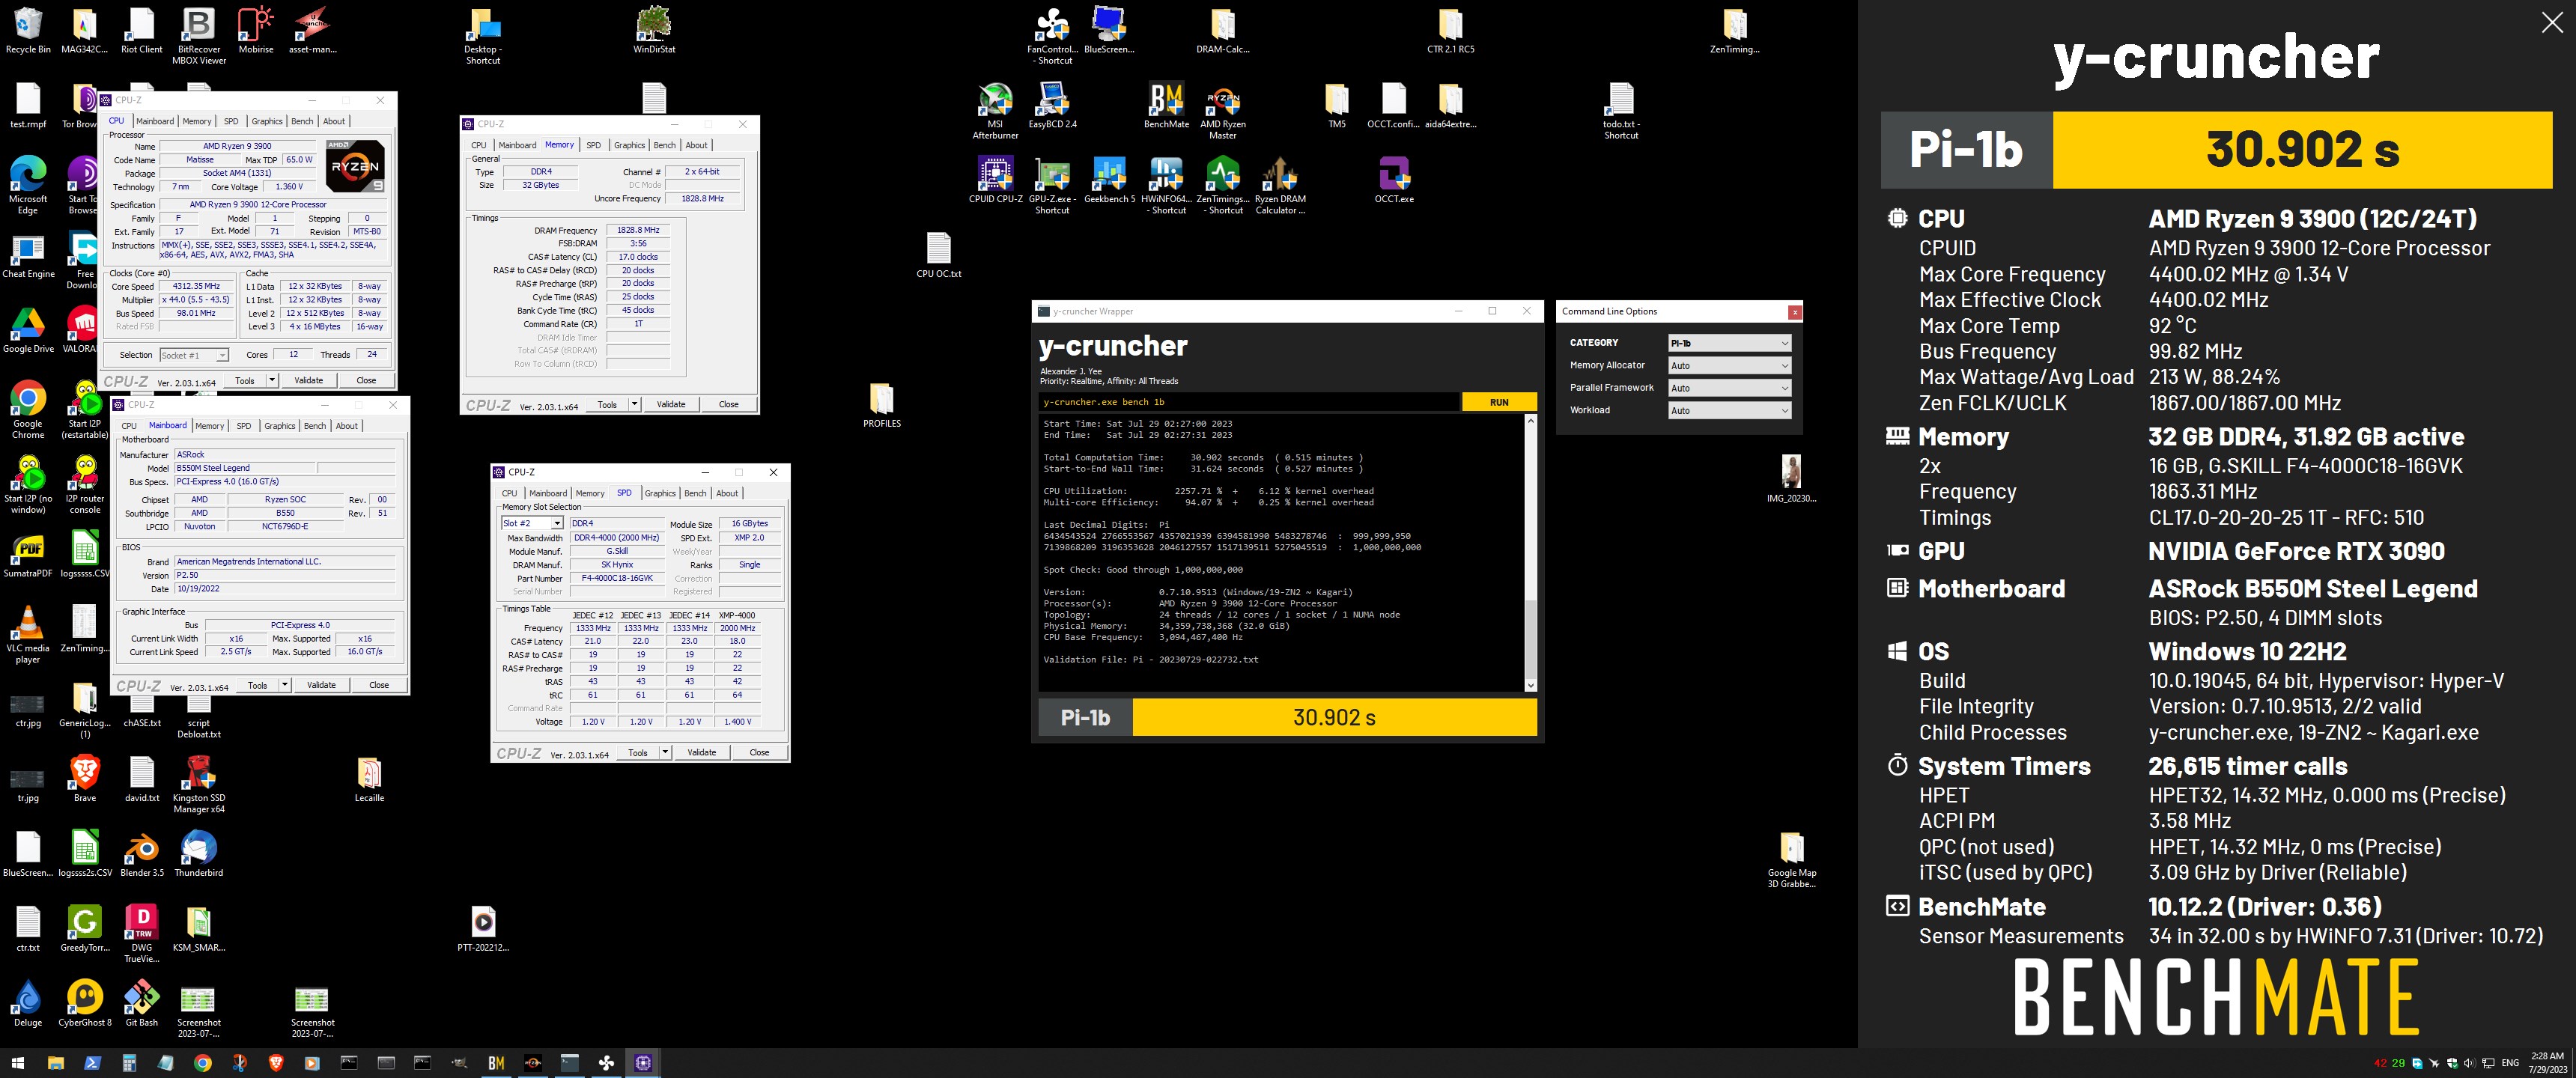
Task: Click the volume speaker tray icon
Action: pyautogui.click(x=2469, y=1063)
